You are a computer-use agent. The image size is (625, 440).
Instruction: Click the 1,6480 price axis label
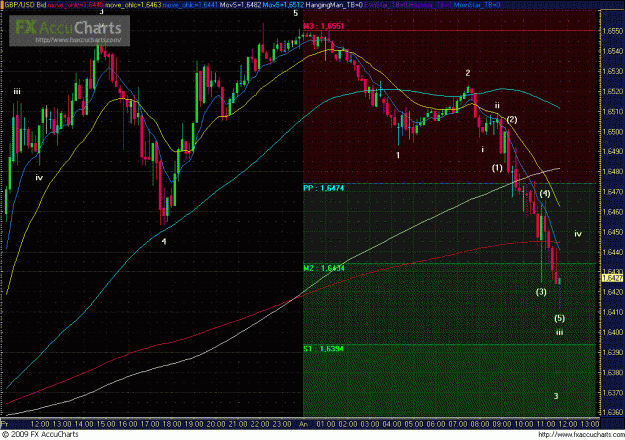(613, 172)
